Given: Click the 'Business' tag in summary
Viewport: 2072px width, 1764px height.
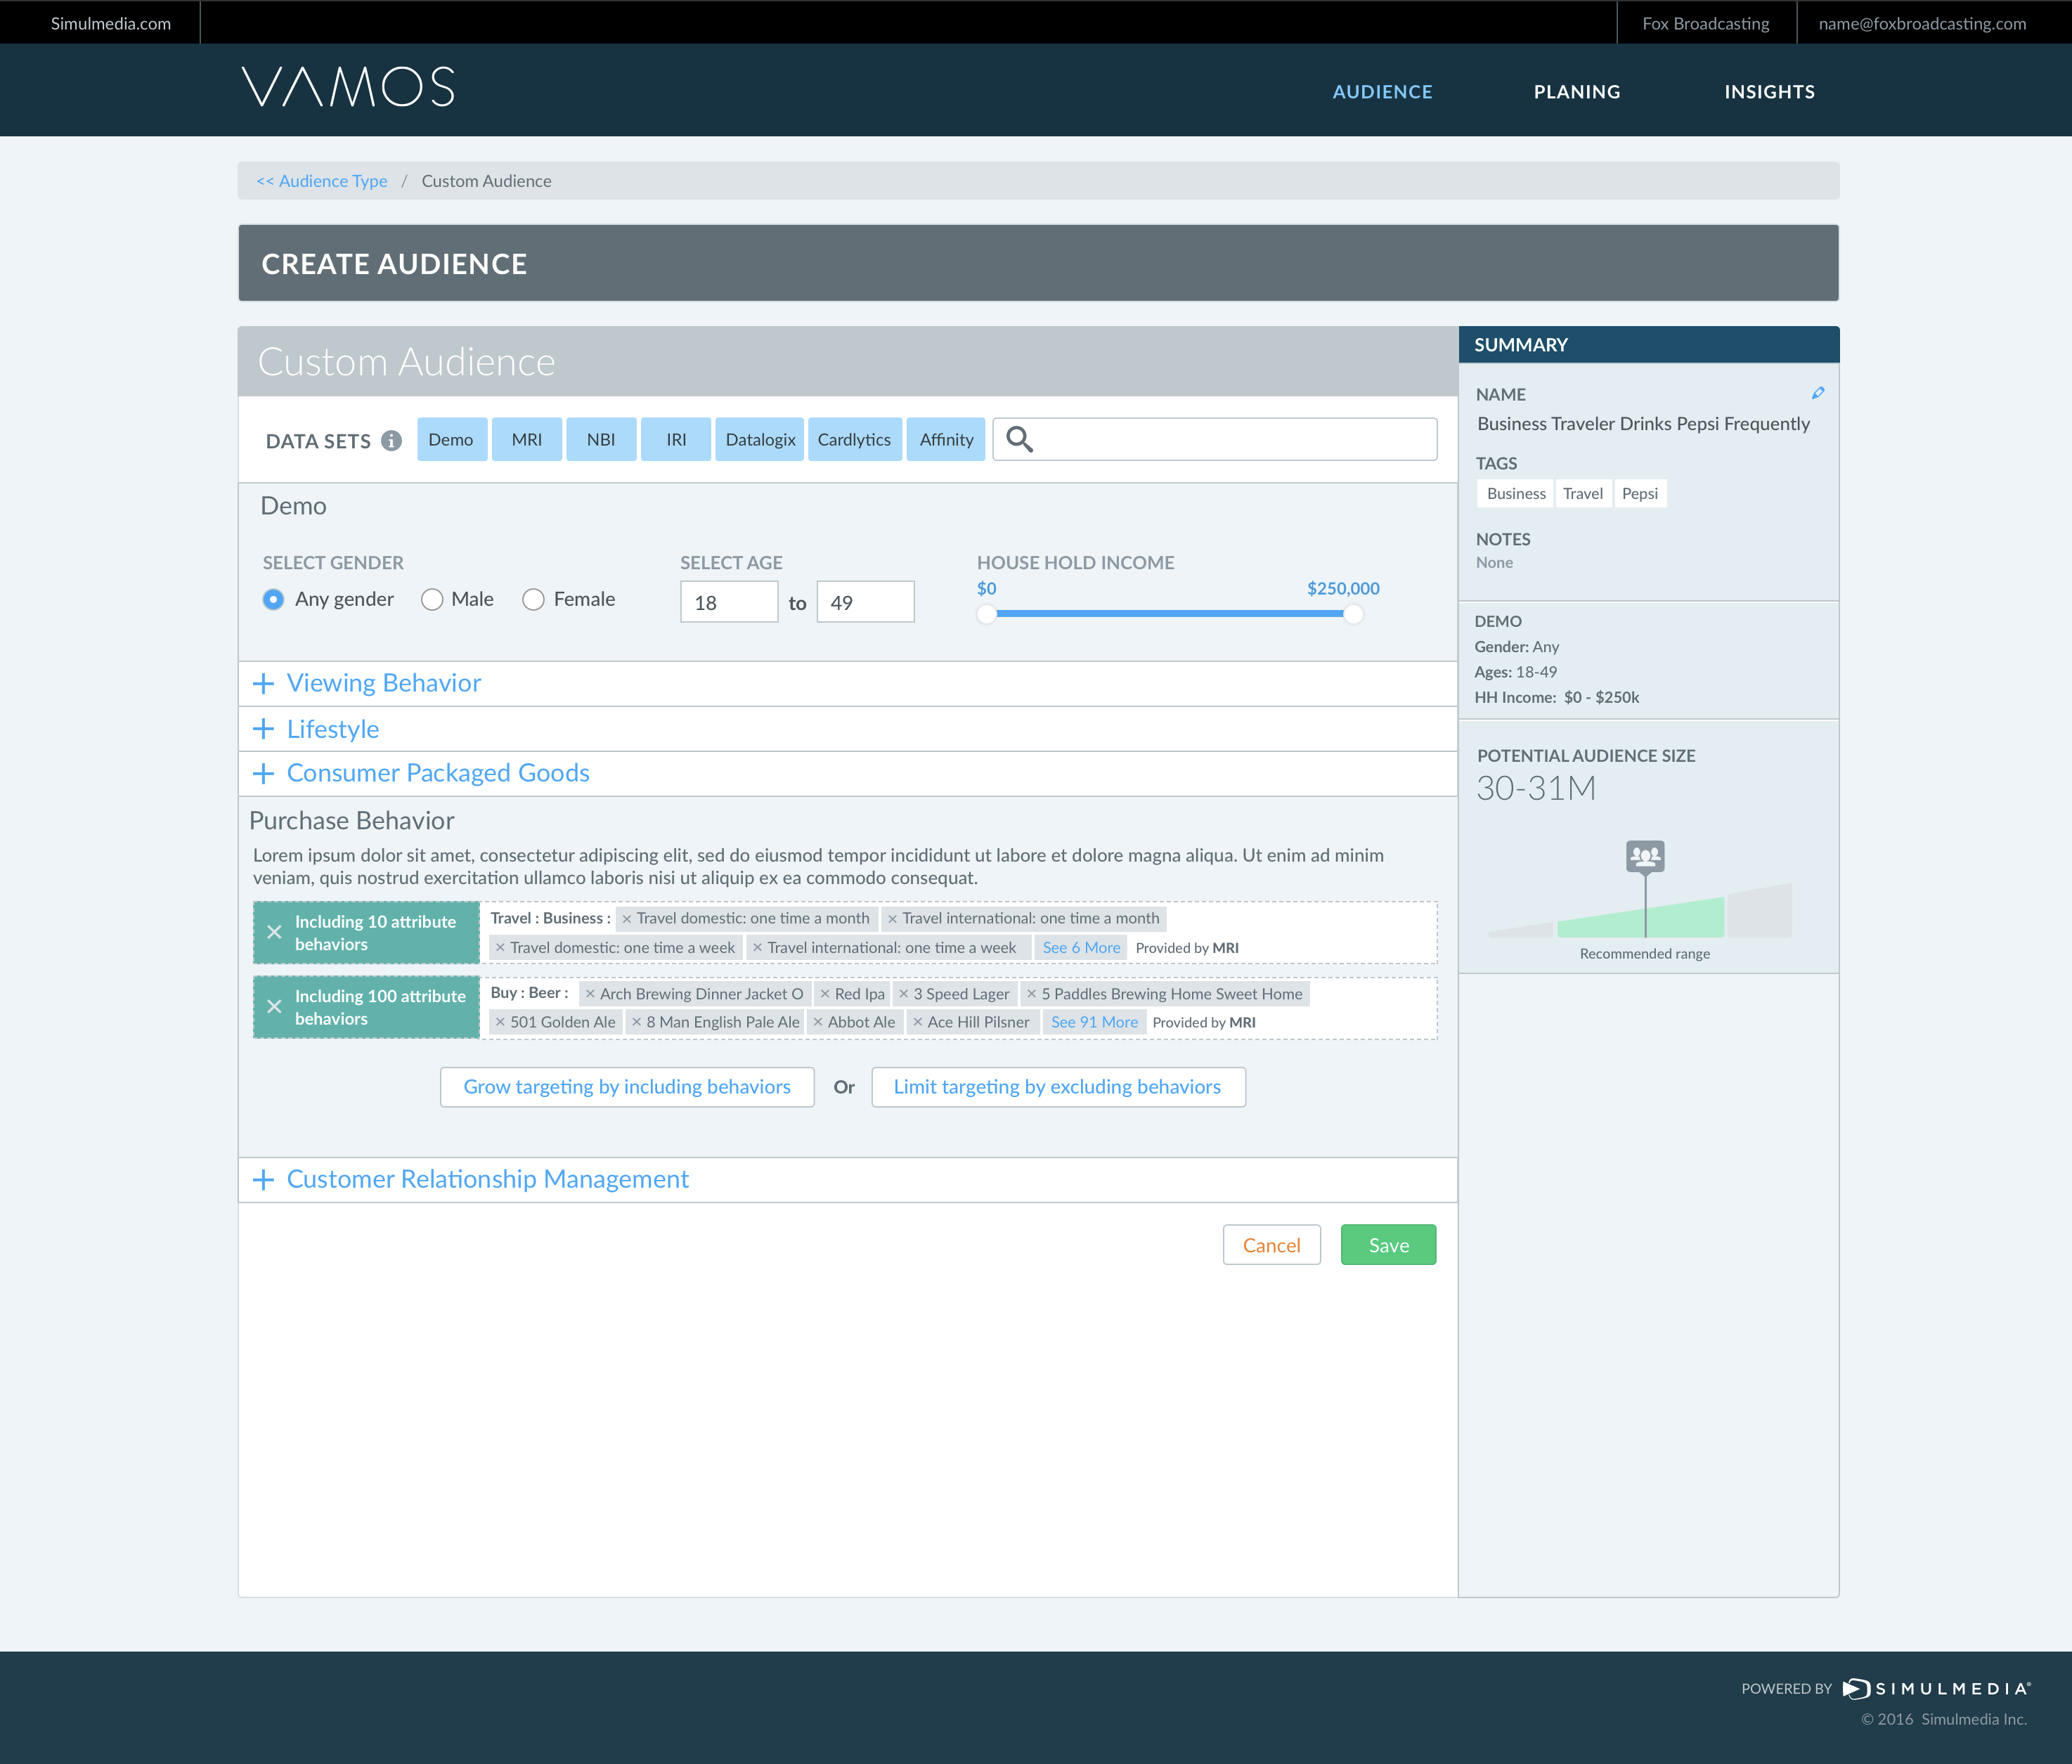Looking at the screenshot, I should (1515, 494).
